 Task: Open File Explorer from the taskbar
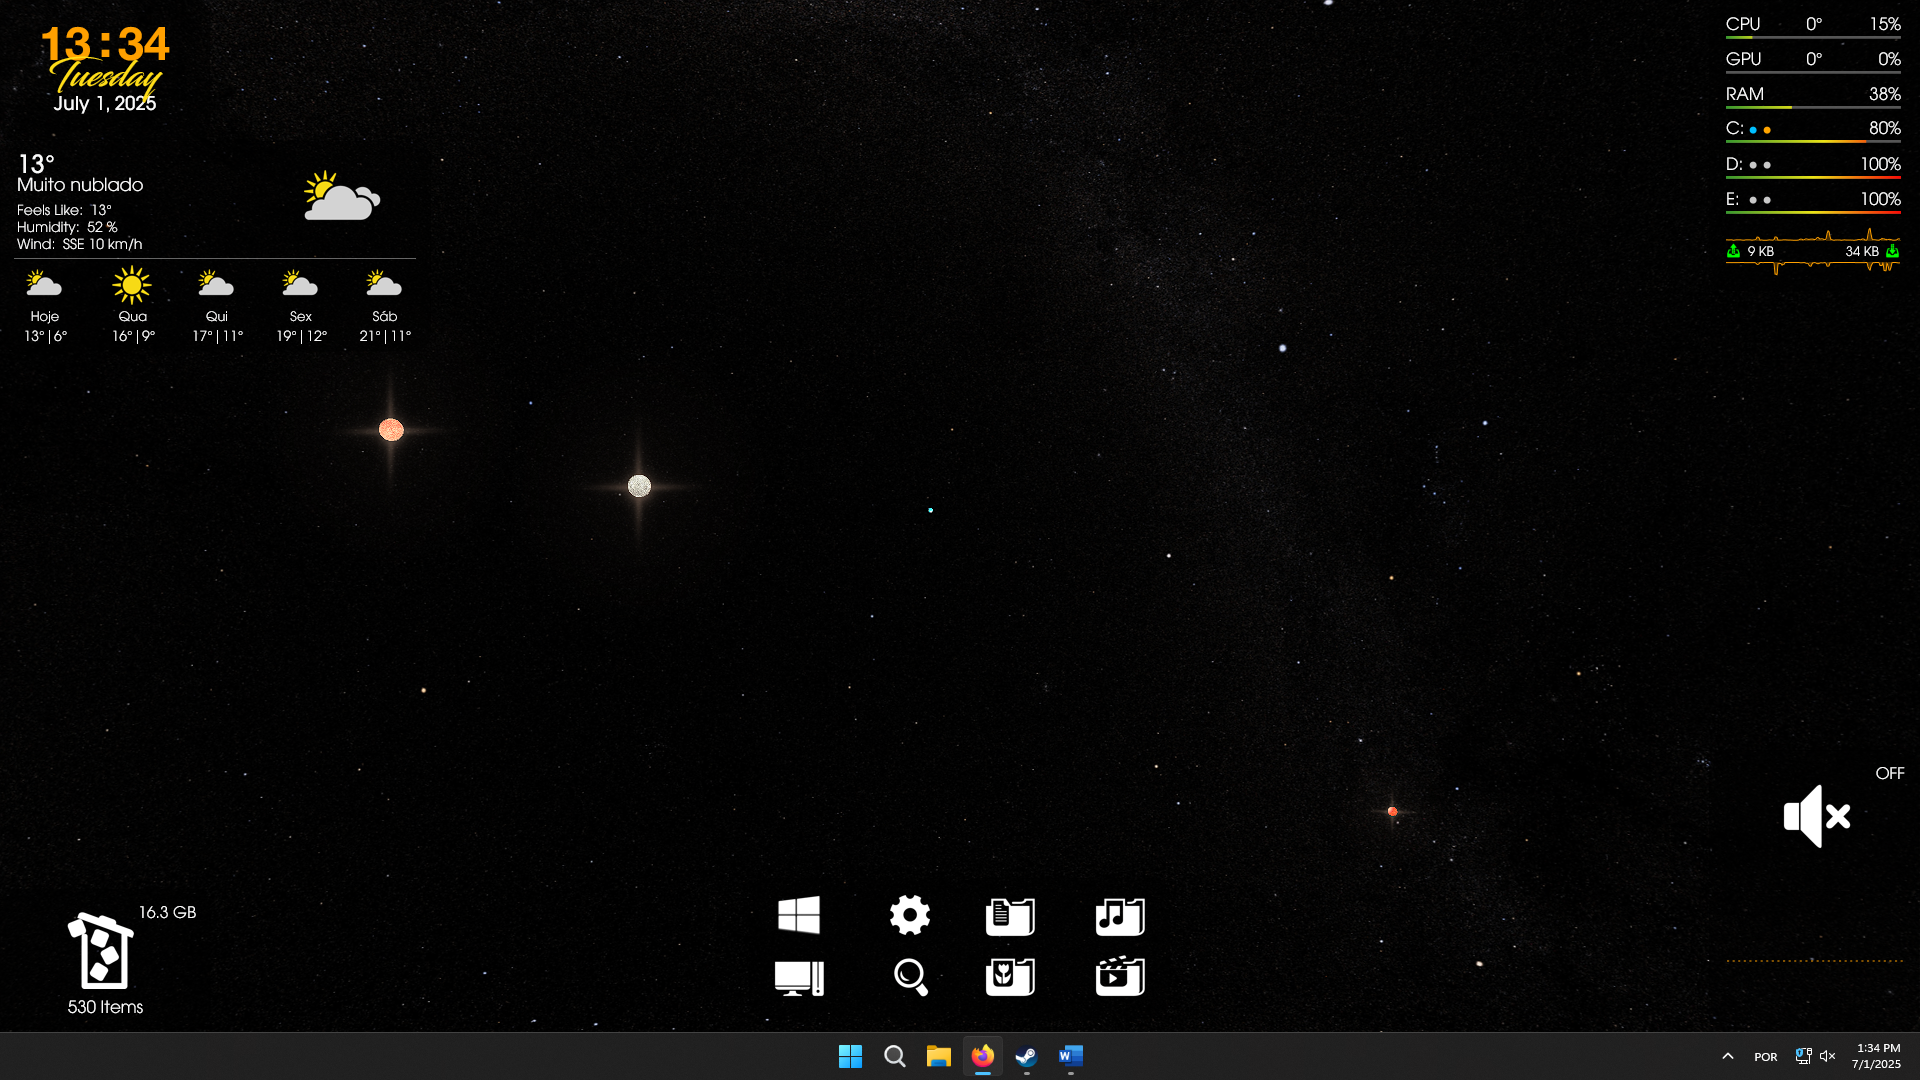pos(938,1056)
